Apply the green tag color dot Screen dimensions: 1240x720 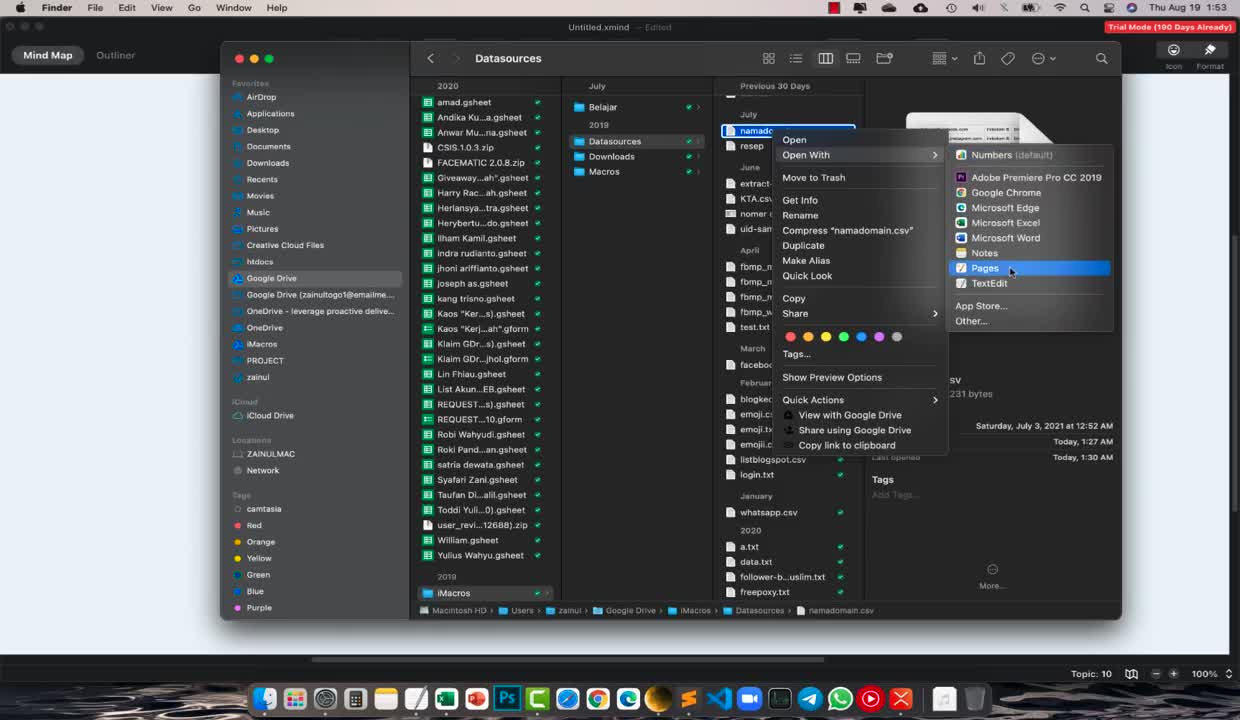(844, 337)
